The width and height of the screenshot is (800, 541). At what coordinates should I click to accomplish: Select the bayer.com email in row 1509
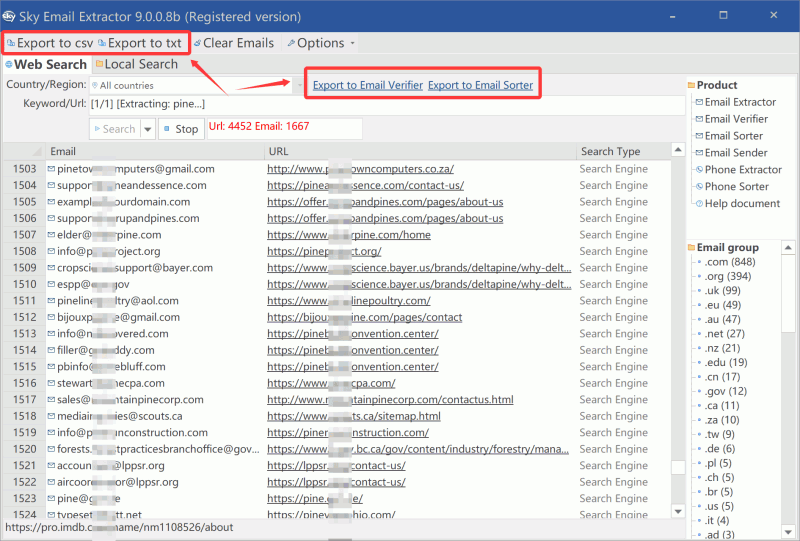[x=135, y=268]
